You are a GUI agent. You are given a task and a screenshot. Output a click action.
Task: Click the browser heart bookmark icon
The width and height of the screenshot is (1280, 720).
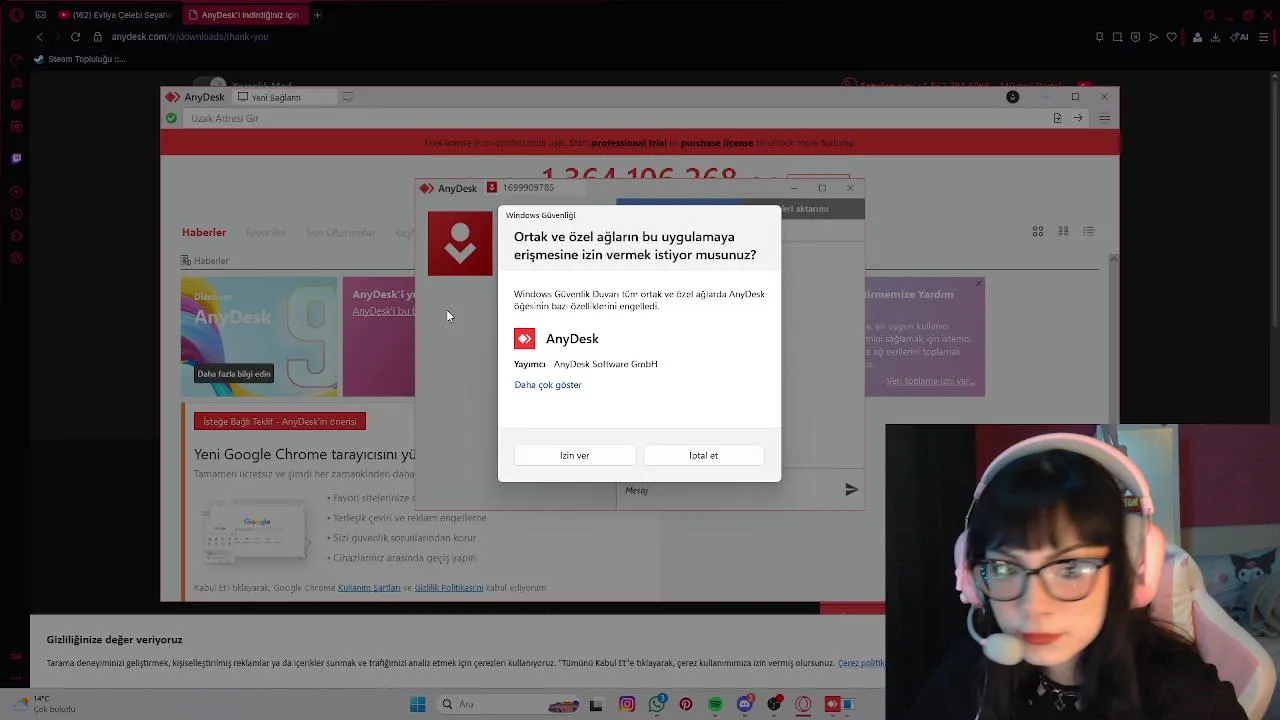coord(1171,37)
